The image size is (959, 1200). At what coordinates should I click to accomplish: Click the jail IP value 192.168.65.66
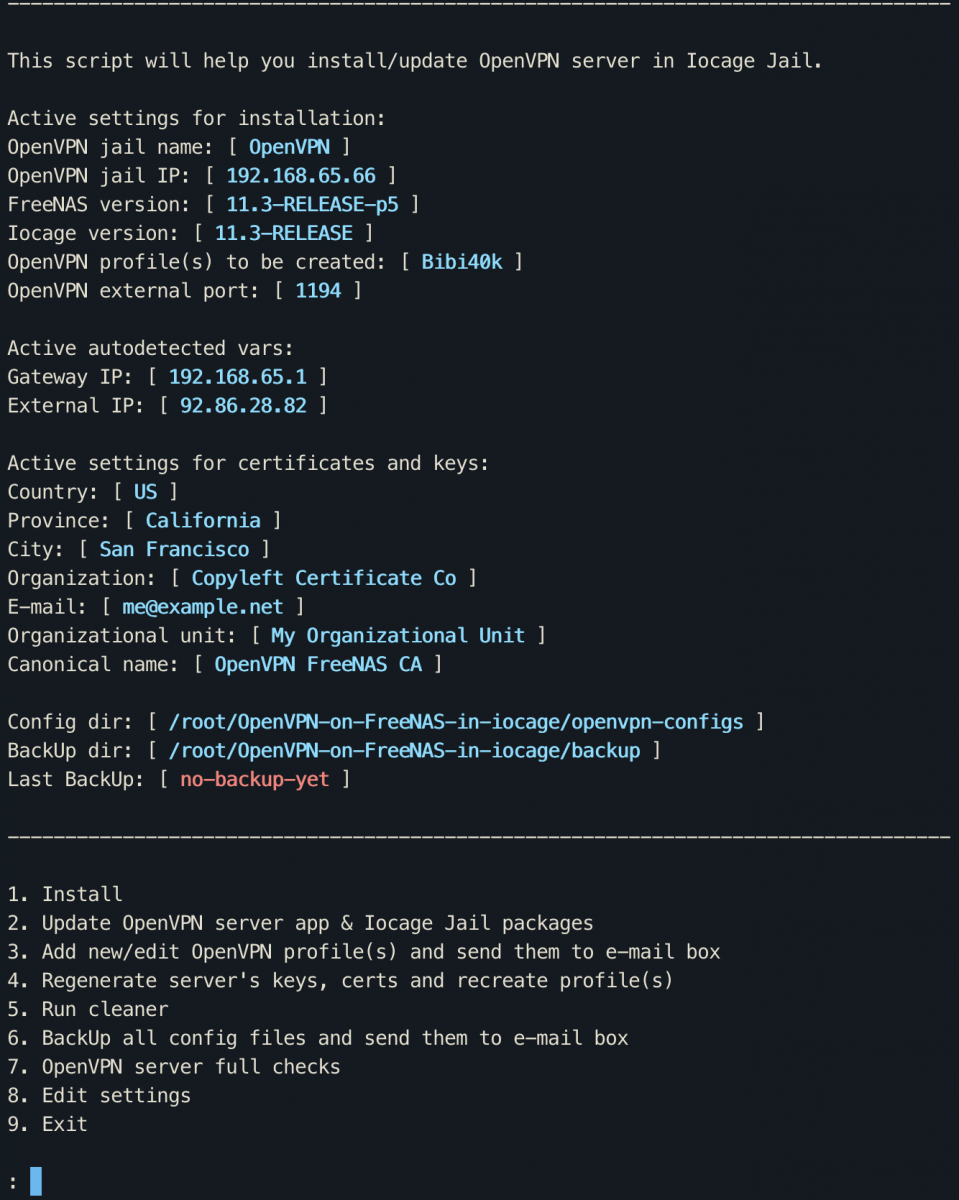coord(301,176)
